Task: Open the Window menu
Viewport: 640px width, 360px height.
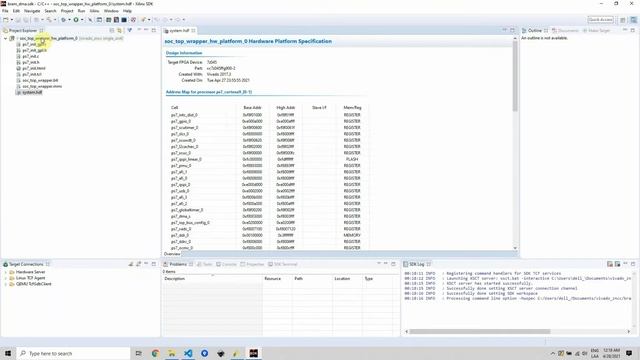Action: click(111, 11)
